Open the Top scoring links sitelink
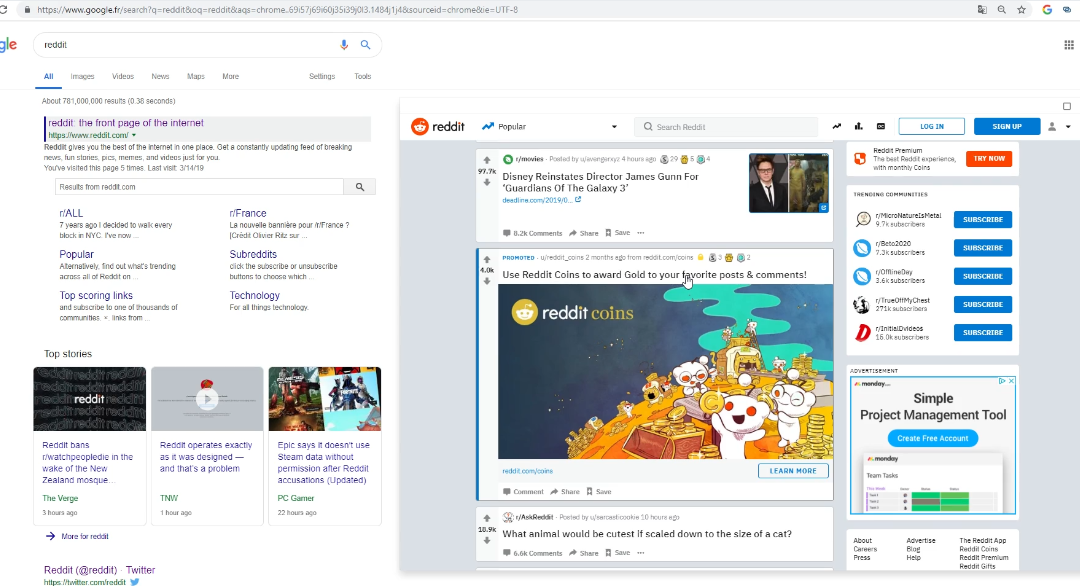Image resolution: width=1080 pixels, height=586 pixels. pyautogui.click(x=96, y=295)
